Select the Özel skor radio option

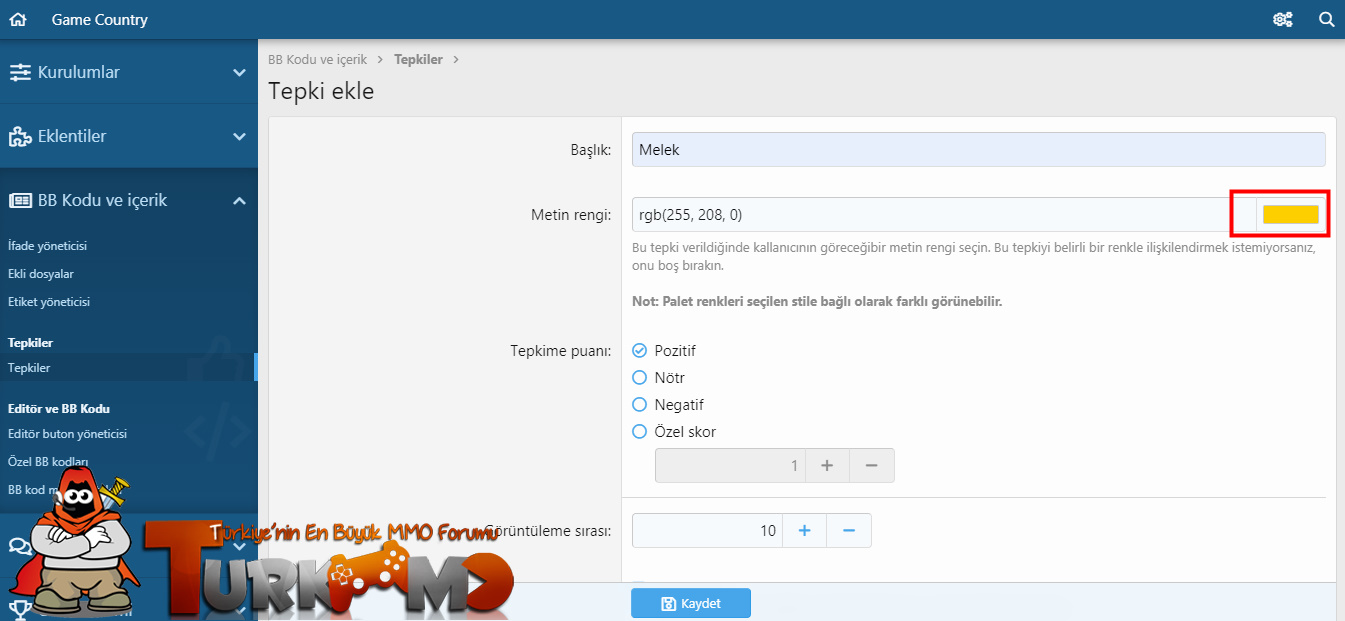point(640,431)
